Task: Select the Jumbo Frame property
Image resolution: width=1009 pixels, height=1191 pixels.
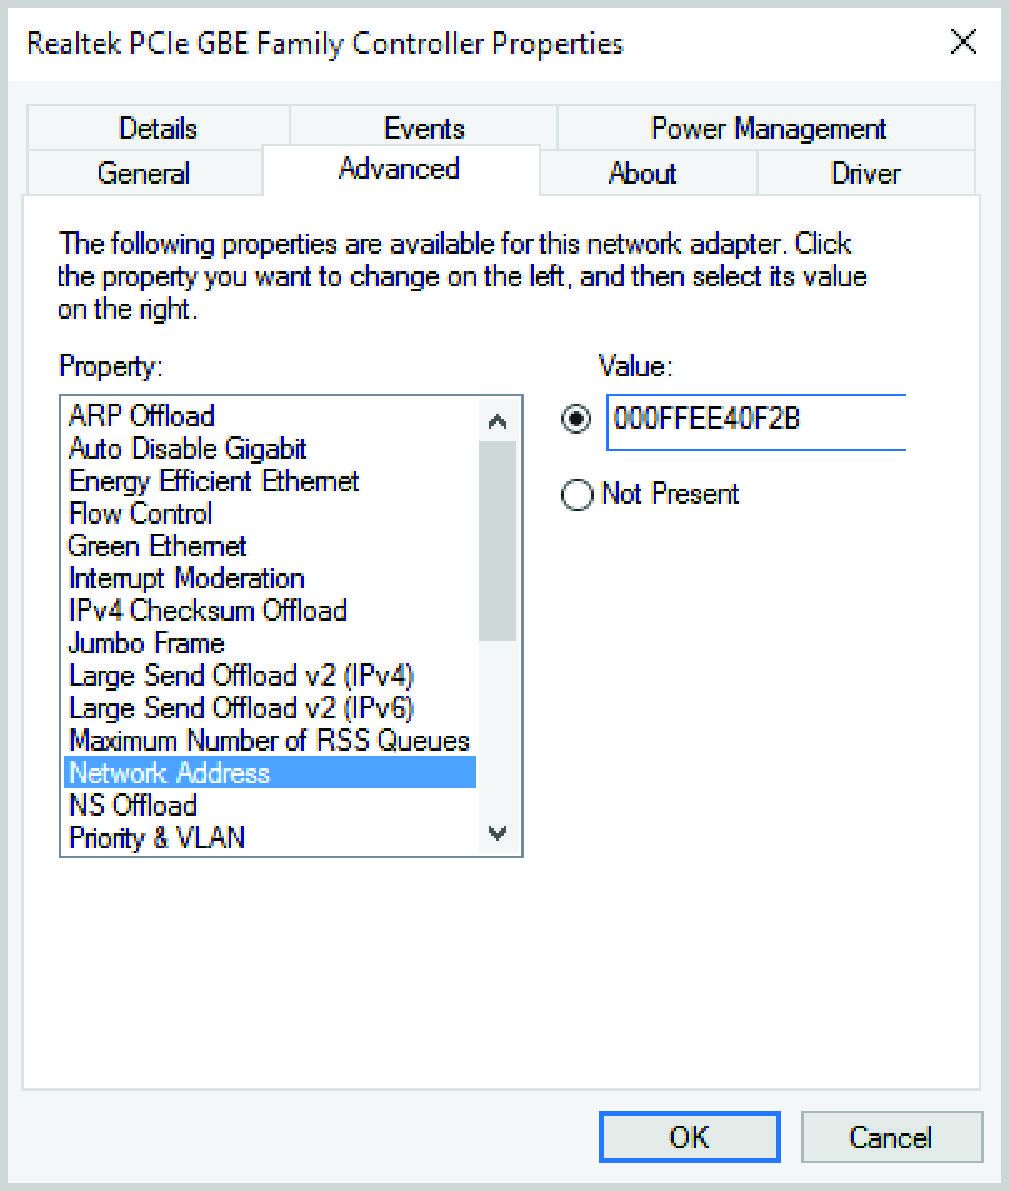Action: tap(270, 643)
